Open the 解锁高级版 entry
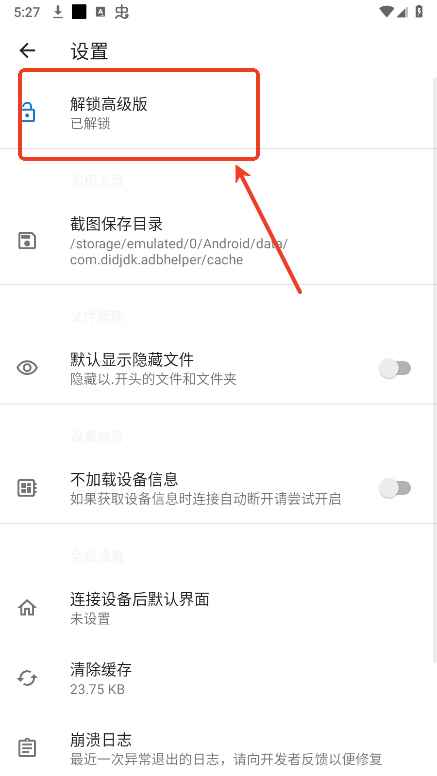Screen dimensions: 437x776 pos(218,114)
